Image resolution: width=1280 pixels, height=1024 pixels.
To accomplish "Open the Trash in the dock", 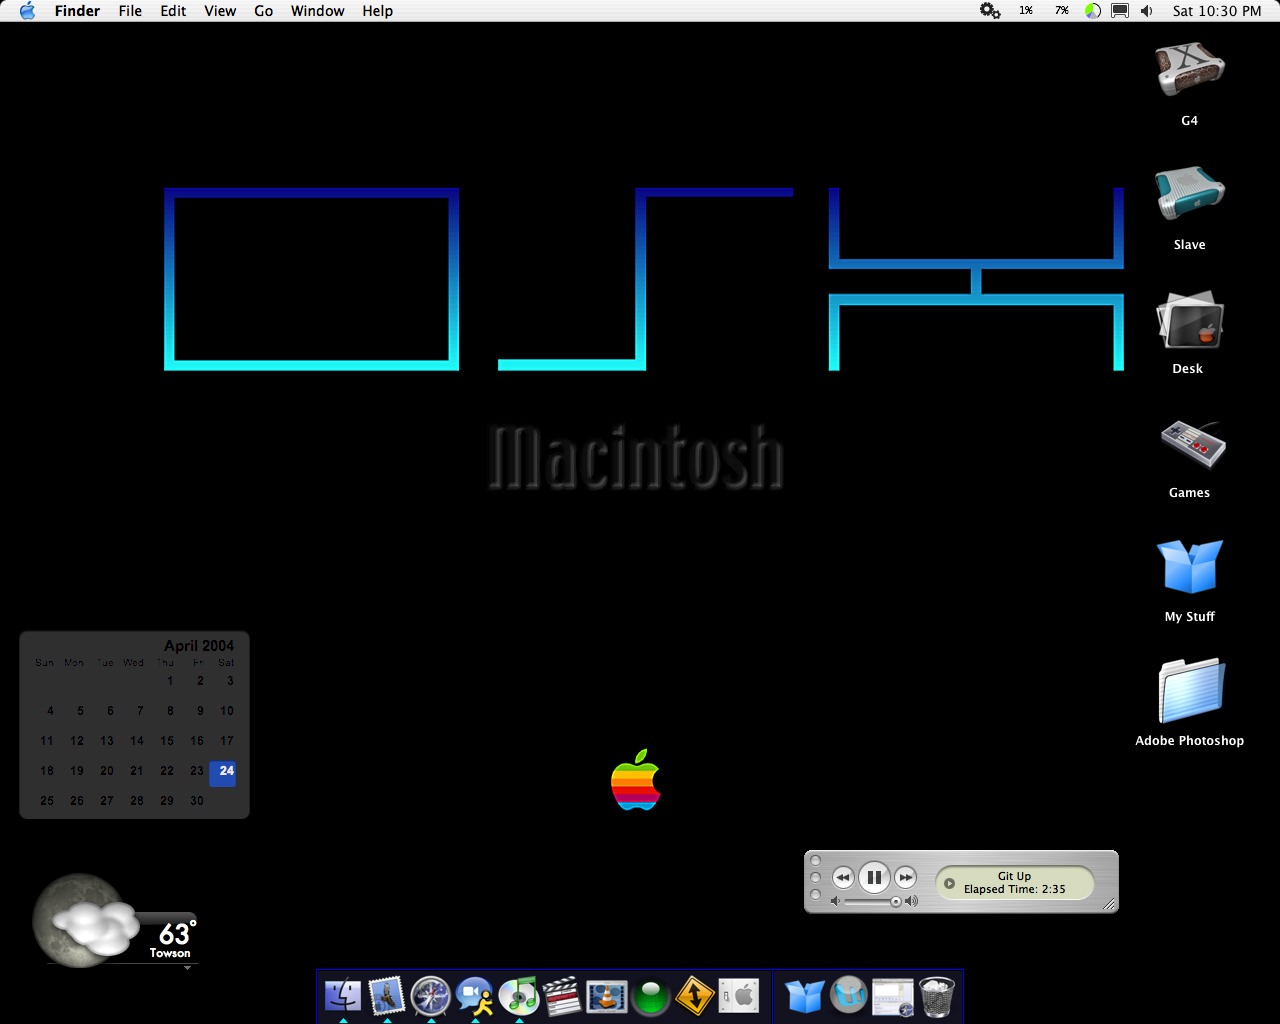I will (x=937, y=996).
